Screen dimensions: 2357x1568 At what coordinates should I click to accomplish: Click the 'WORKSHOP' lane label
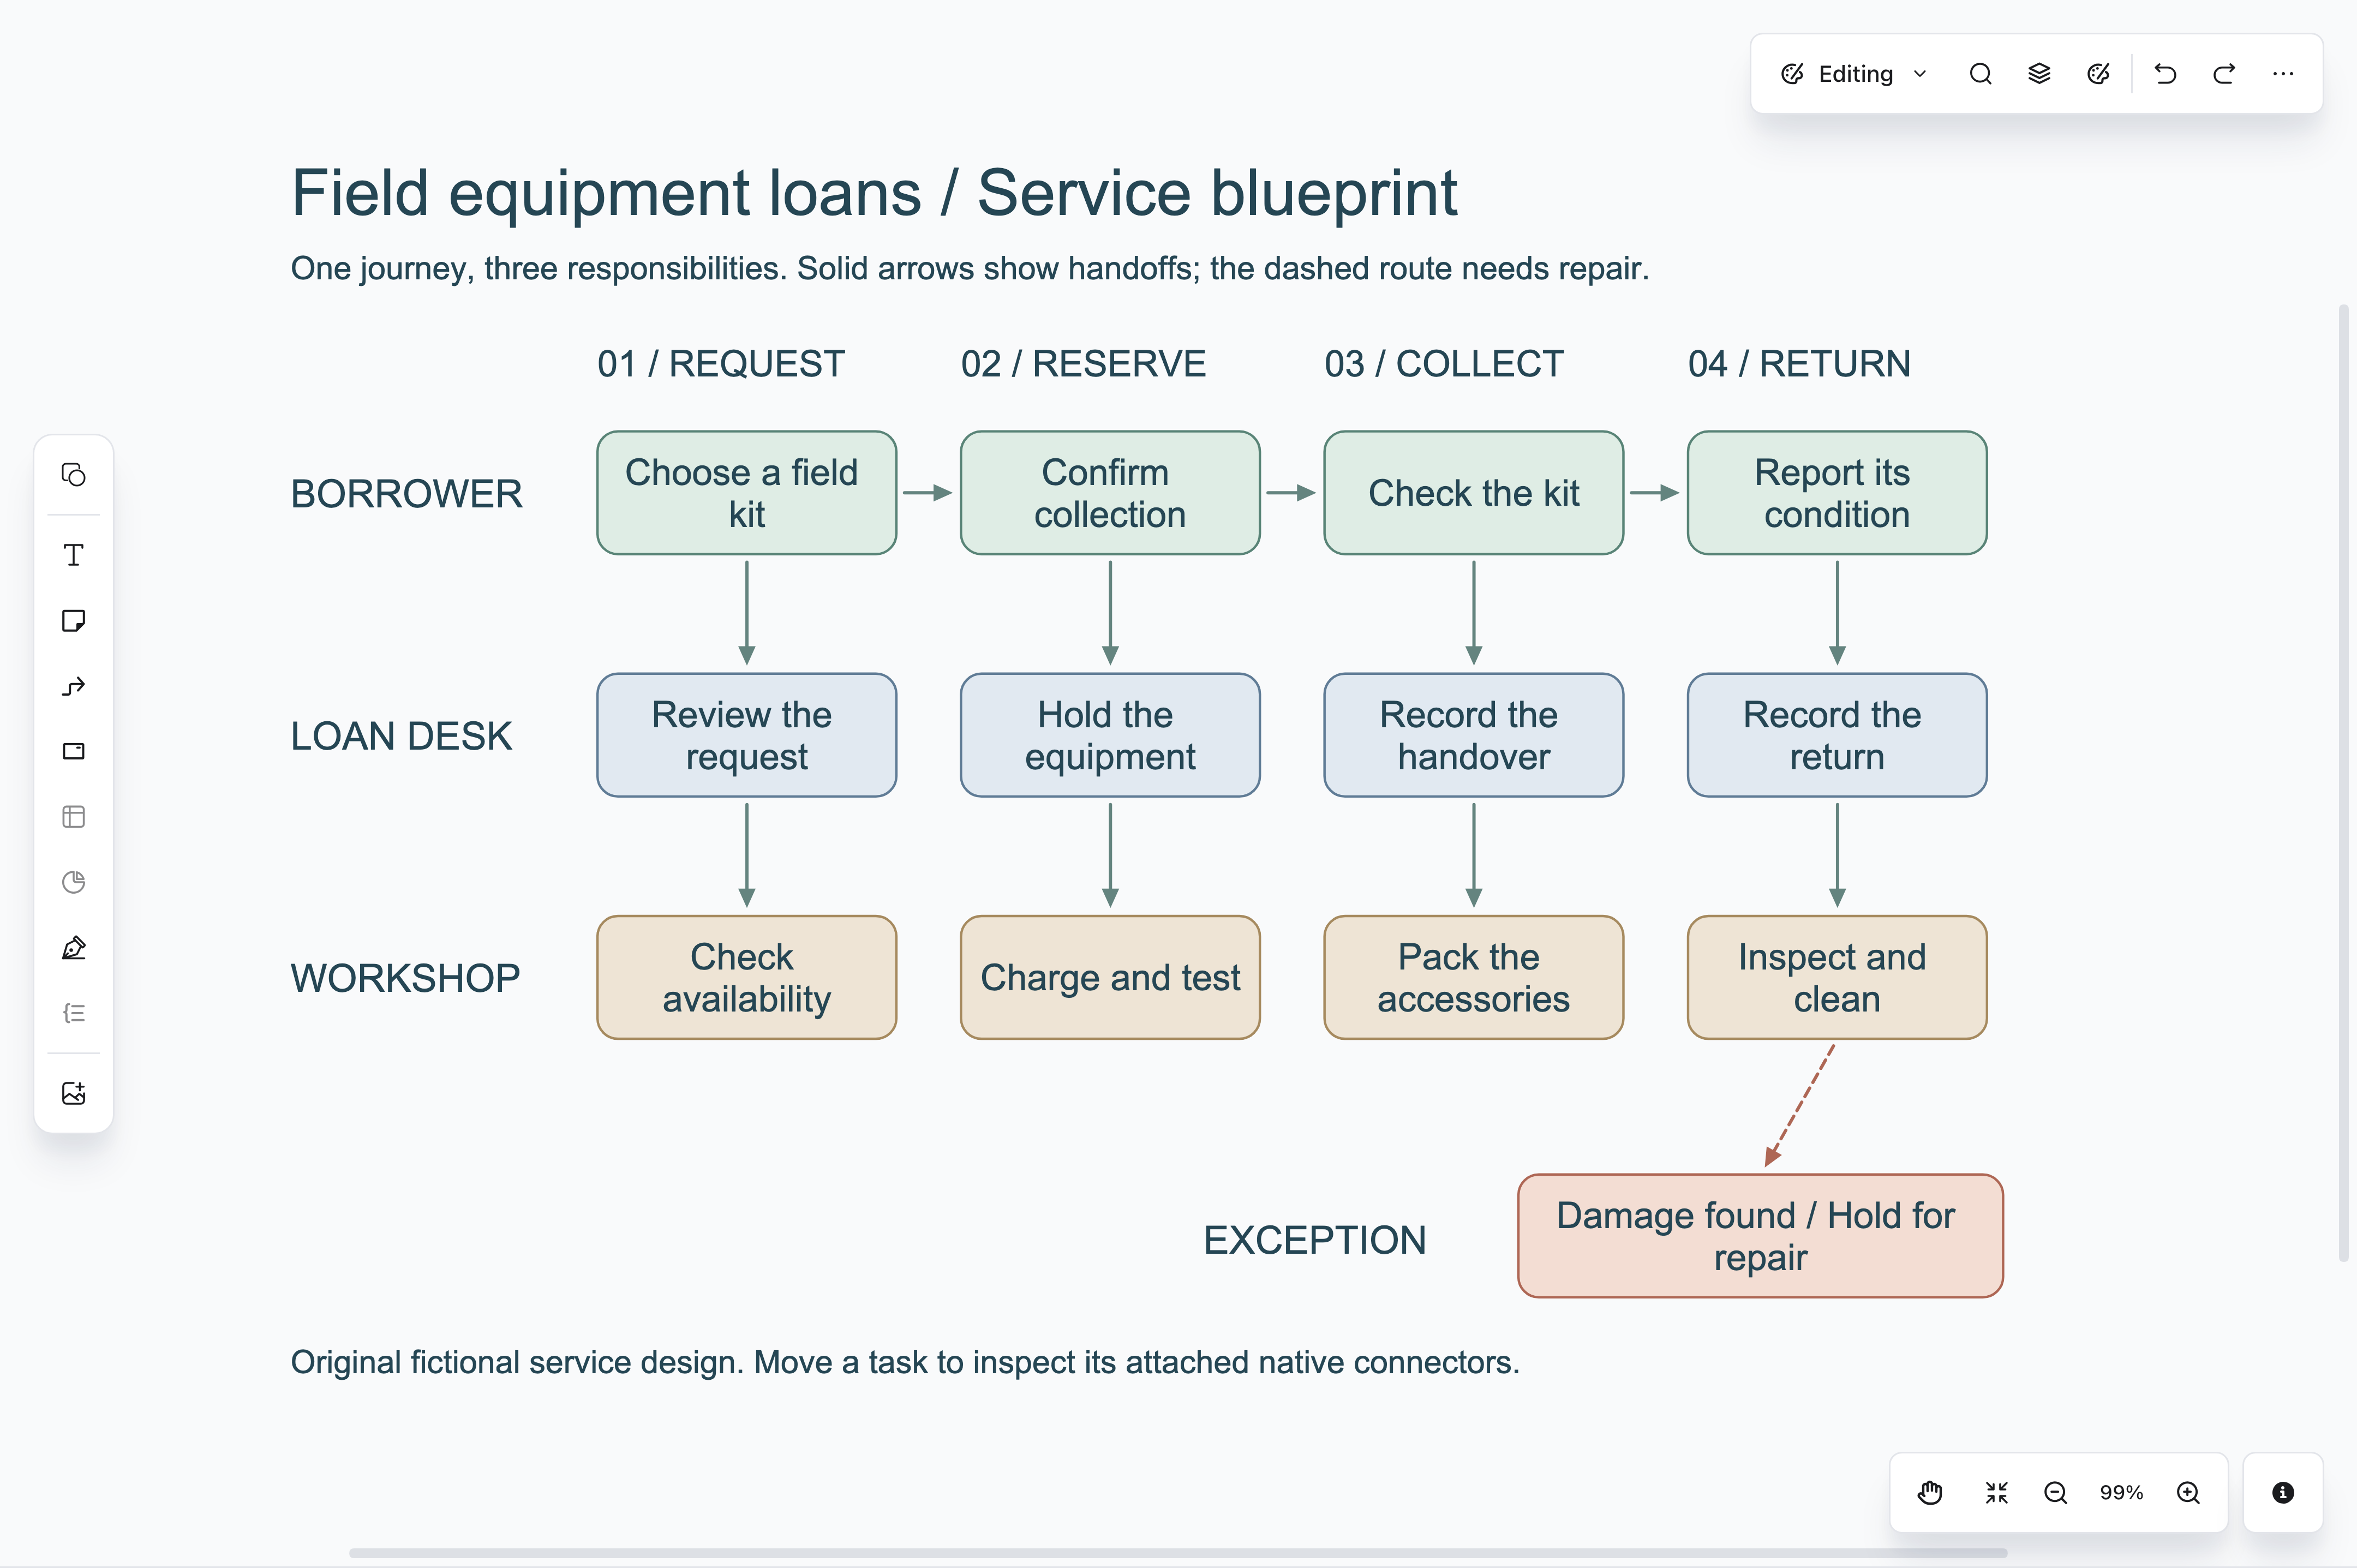point(405,978)
